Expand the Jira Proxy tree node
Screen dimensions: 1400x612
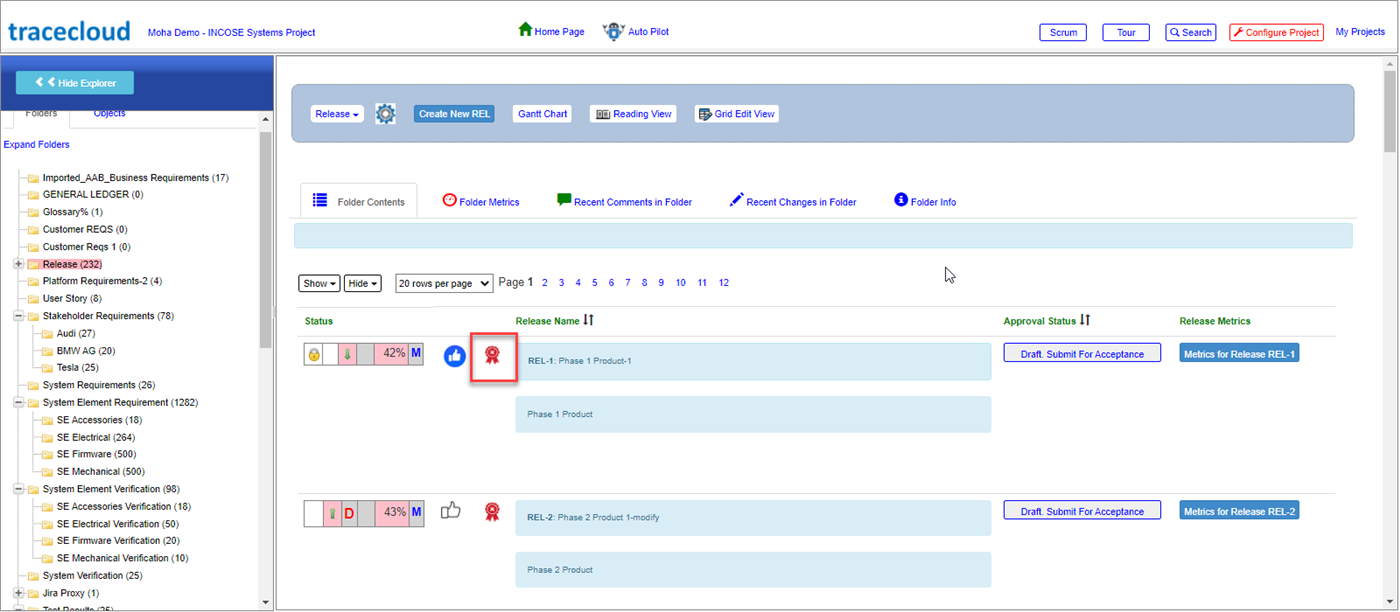19,593
